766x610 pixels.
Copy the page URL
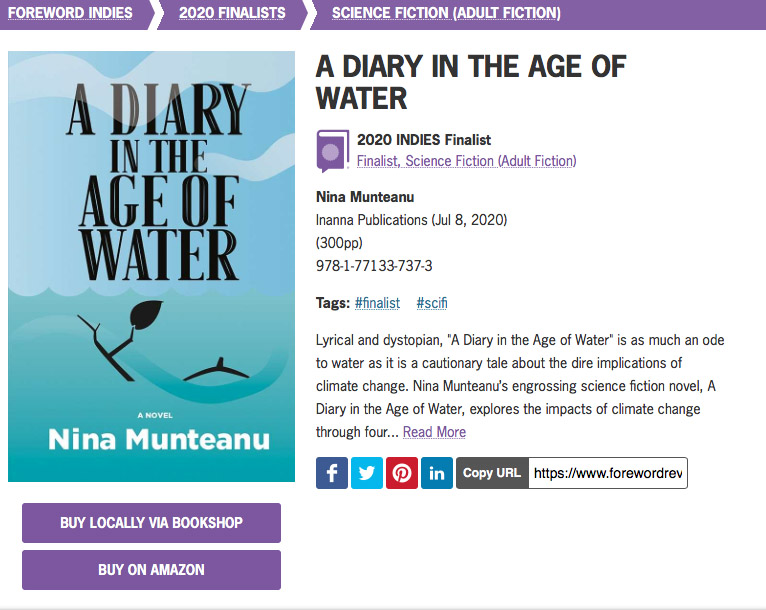tap(492, 473)
